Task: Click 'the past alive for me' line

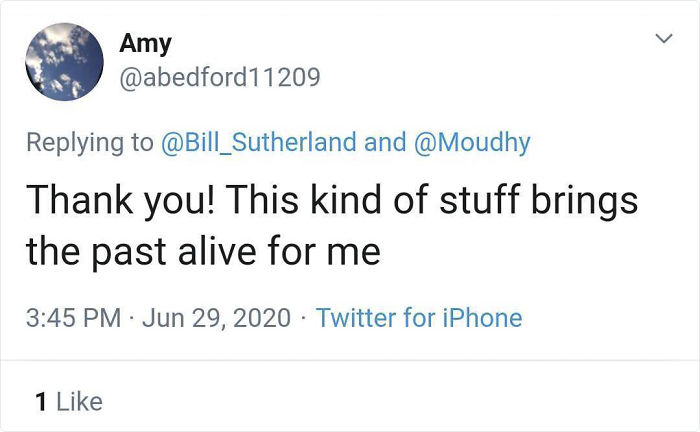Action: pos(203,250)
